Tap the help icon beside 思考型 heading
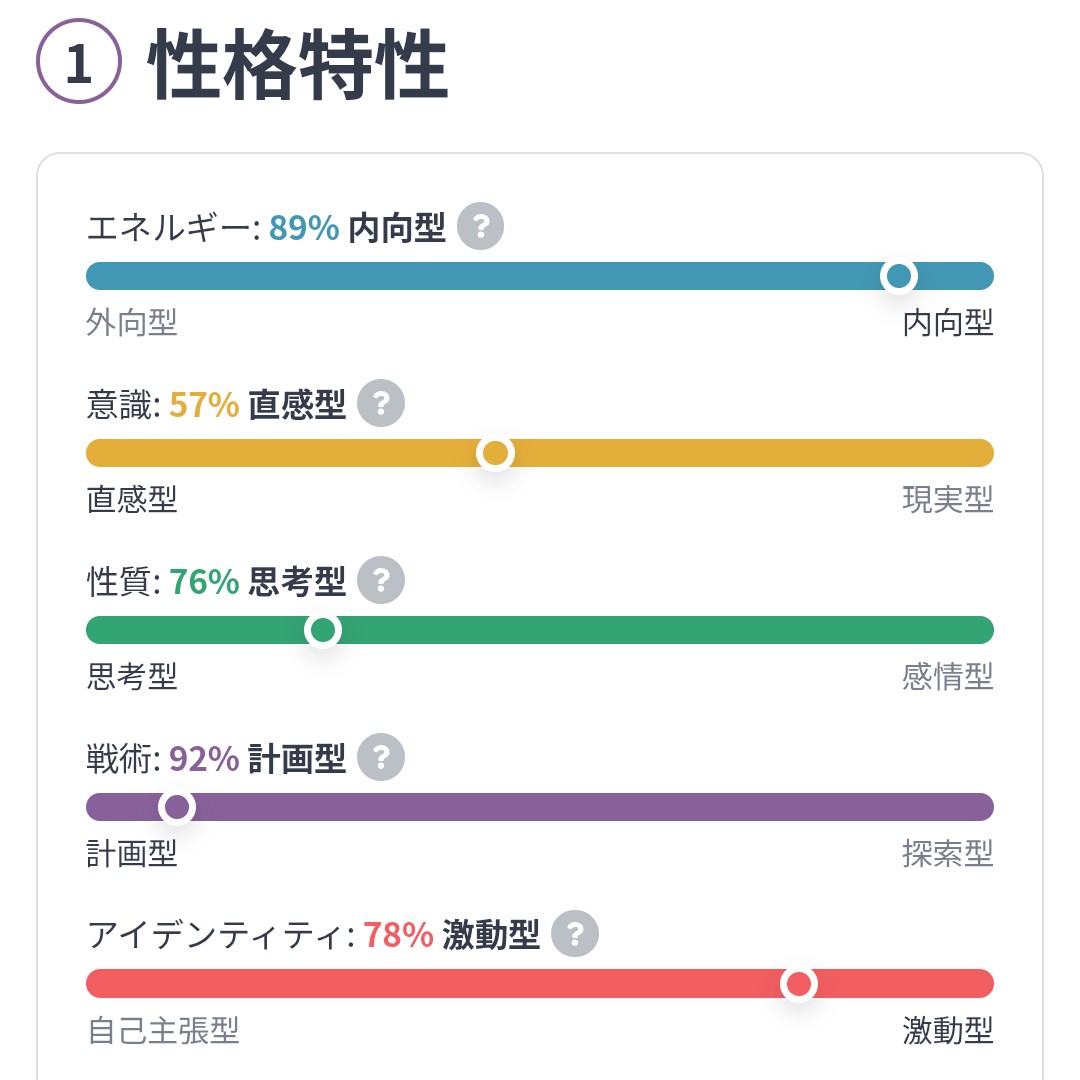The height and width of the screenshot is (1080, 1080). pyautogui.click(x=381, y=580)
